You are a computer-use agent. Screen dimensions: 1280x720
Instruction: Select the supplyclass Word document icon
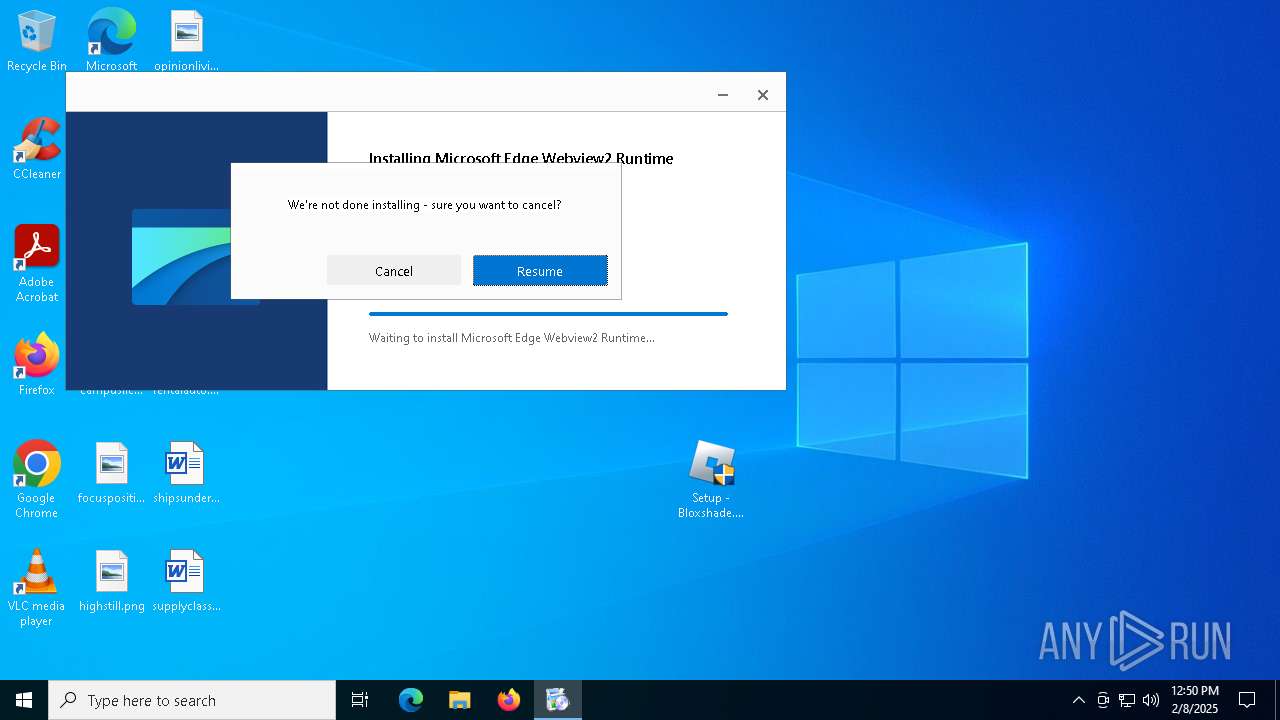tap(186, 581)
